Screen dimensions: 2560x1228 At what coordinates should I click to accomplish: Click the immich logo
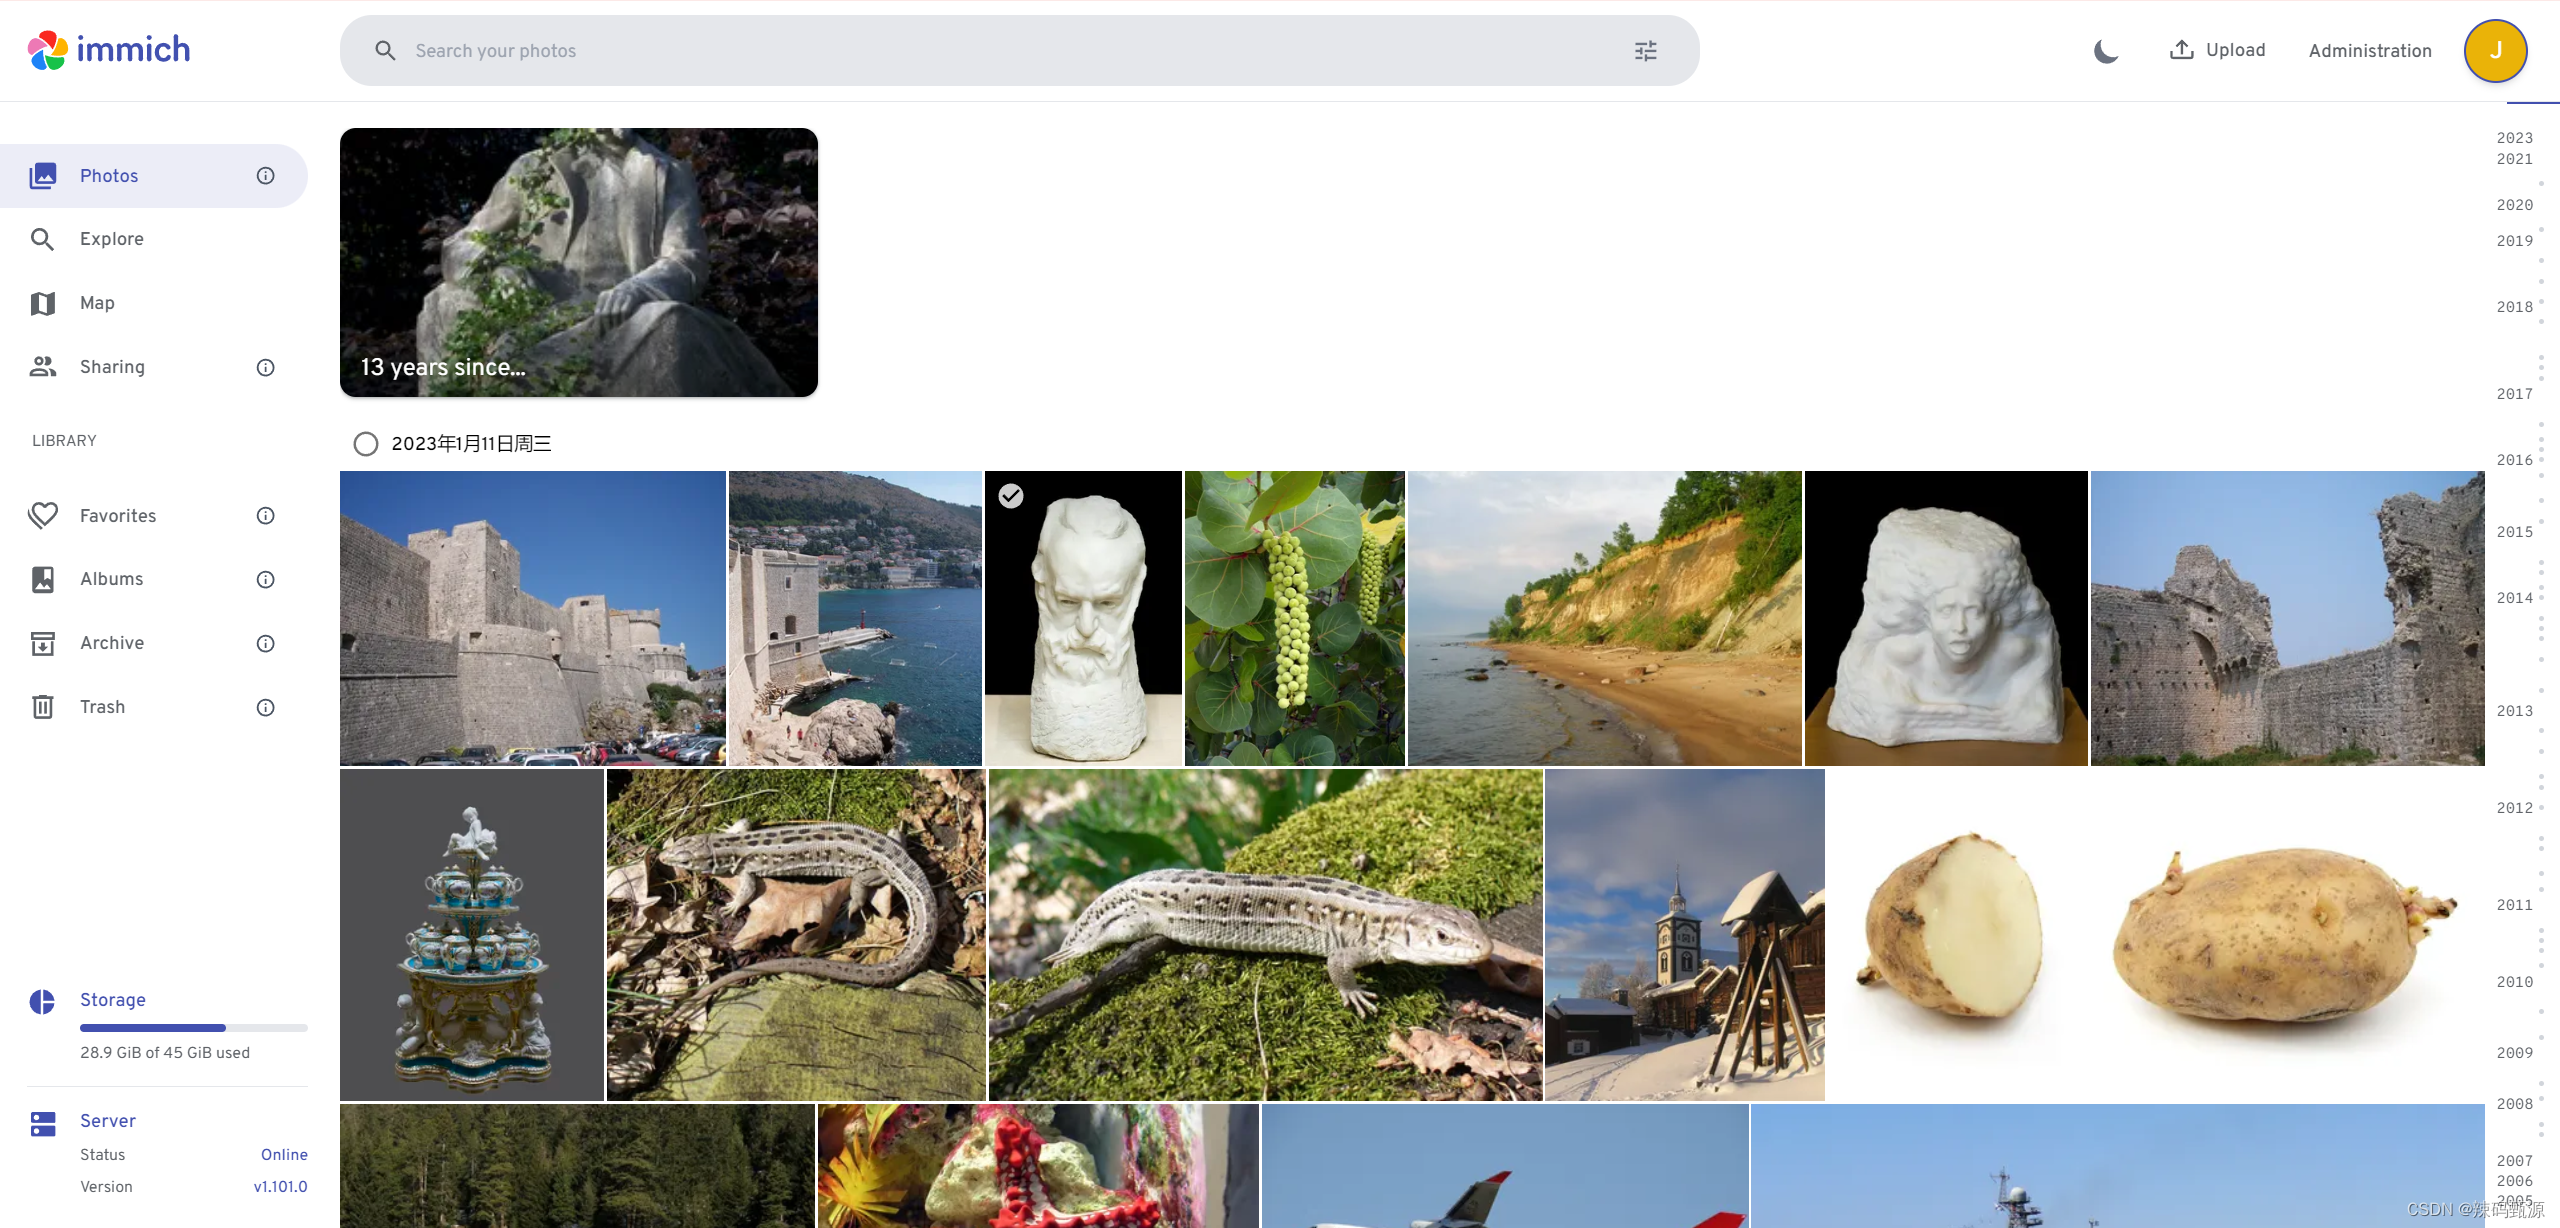pos(109,50)
